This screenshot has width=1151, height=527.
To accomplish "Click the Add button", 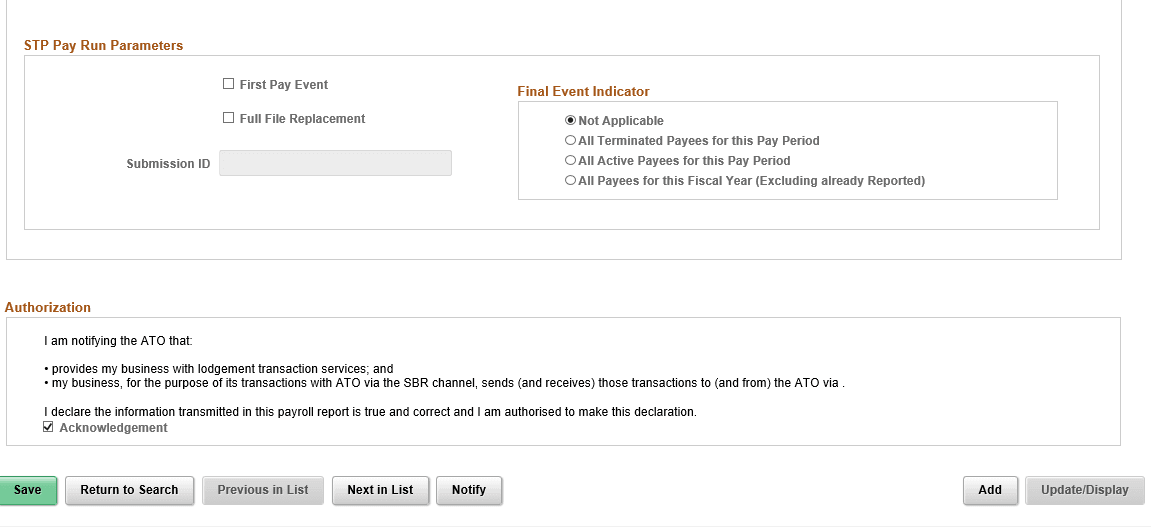I will click(x=990, y=490).
